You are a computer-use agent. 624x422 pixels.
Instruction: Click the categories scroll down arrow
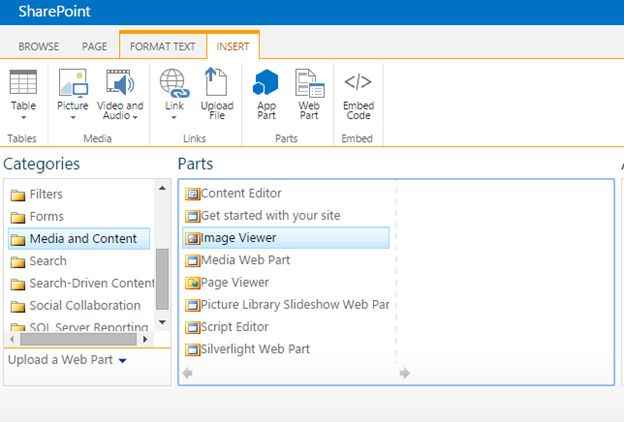coord(162,322)
